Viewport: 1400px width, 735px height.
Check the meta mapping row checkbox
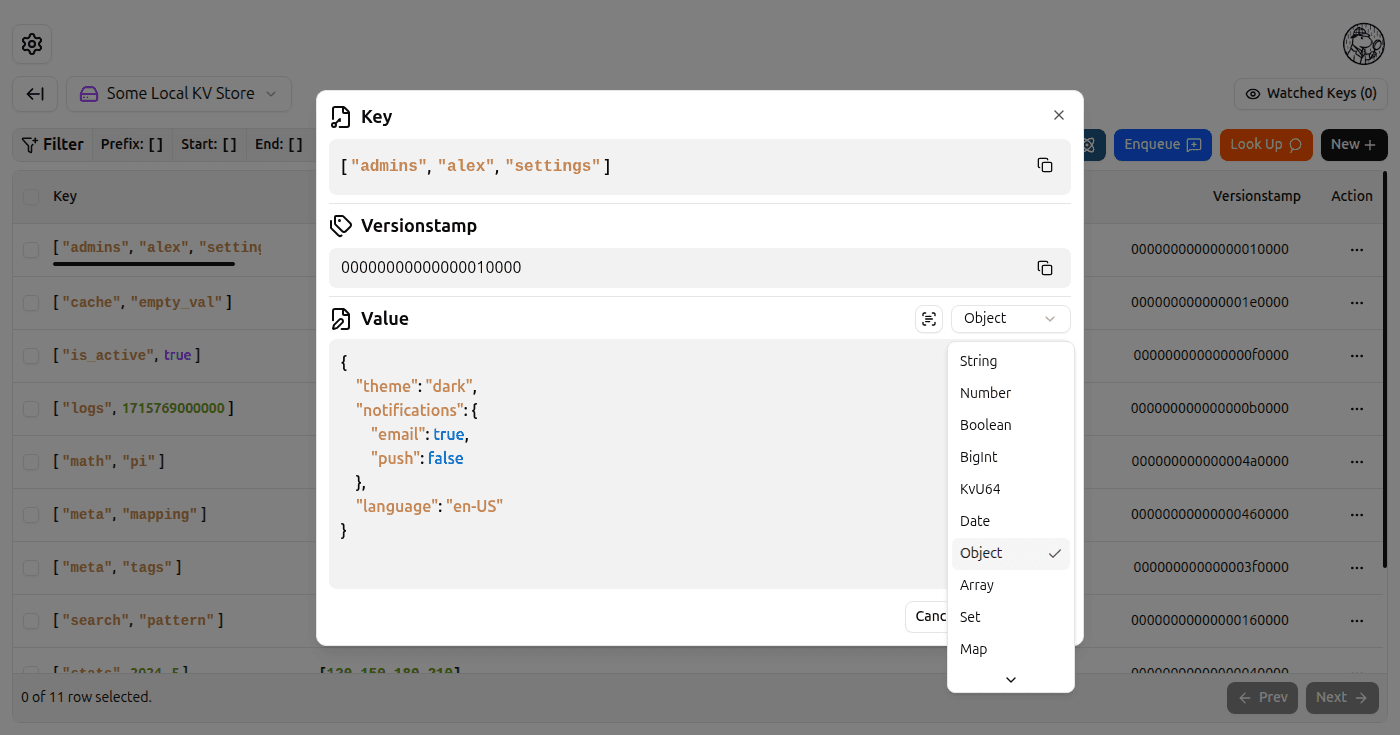[x=31, y=515]
